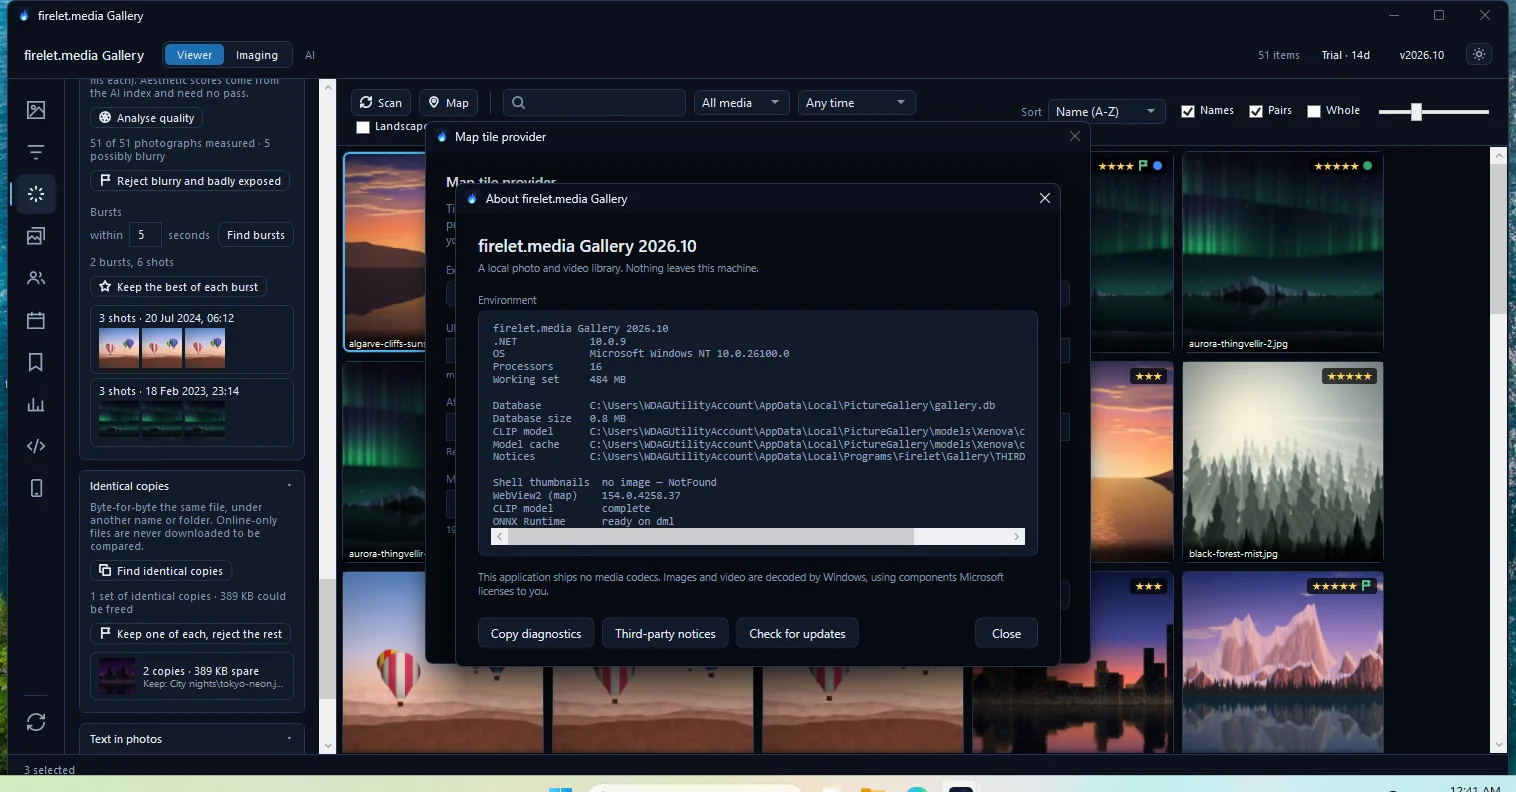The height and width of the screenshot is (792, 1516).
Task: Click the left panel scrollbar down arrow
Action: click(x=328, y=745)
